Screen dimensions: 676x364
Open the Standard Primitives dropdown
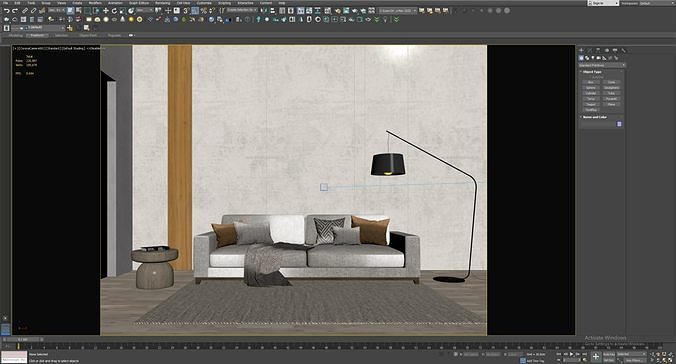click(601, 65)
